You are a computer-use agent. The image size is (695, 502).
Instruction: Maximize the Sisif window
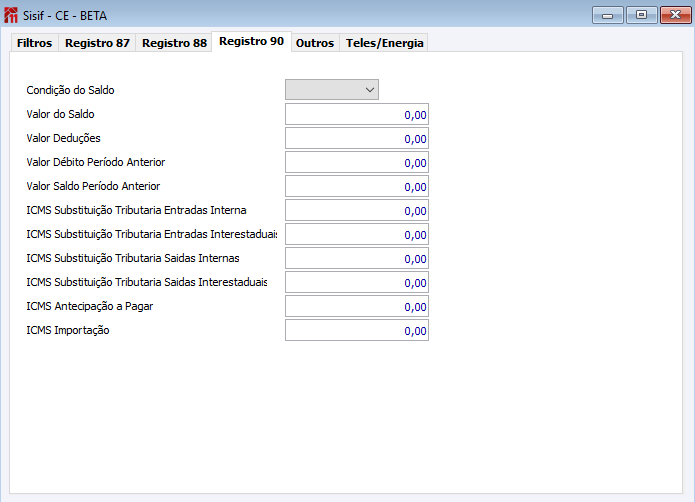pos(641,15)
